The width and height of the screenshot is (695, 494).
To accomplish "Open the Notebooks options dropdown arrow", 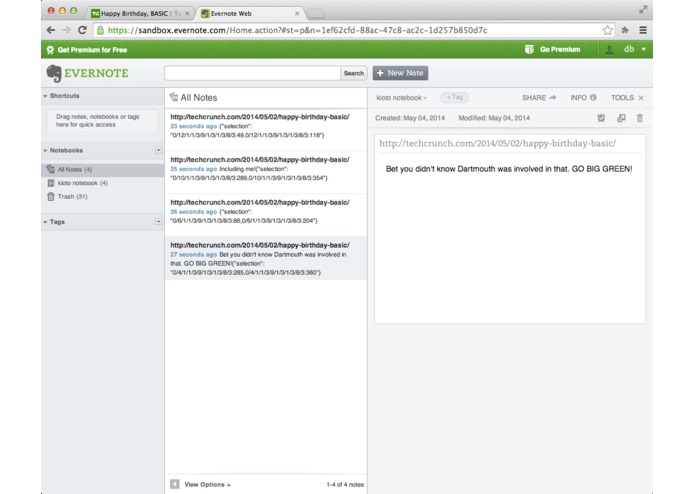I will click(x=158, y=150).
